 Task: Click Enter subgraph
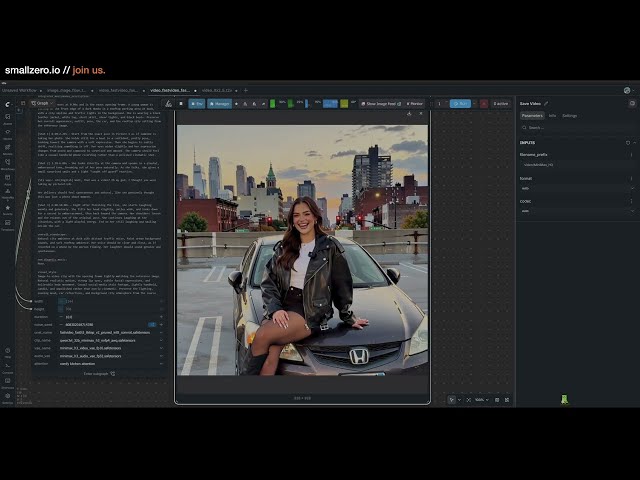click(99, 373)
